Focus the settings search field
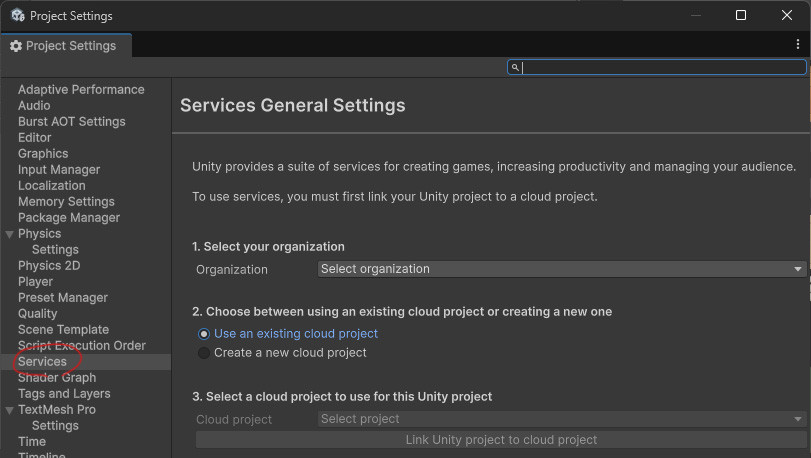This screenshot has width=811, height=458. [x=662, y=68]
